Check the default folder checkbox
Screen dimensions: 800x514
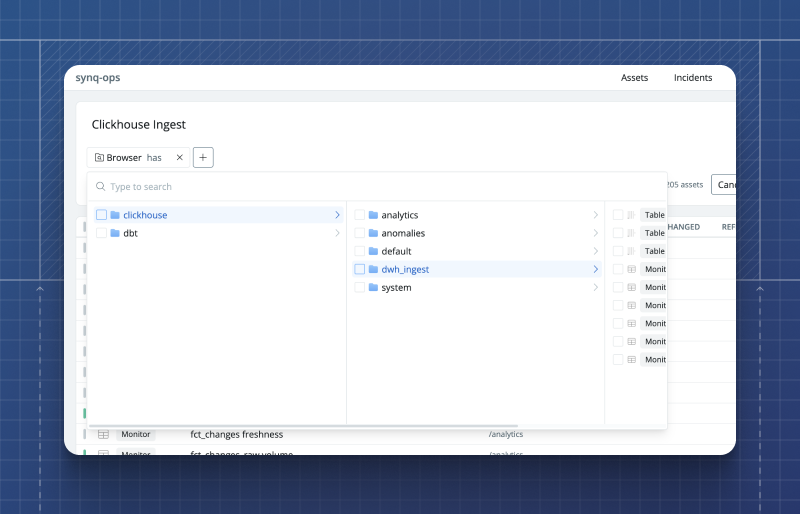(x=360, y=251)
